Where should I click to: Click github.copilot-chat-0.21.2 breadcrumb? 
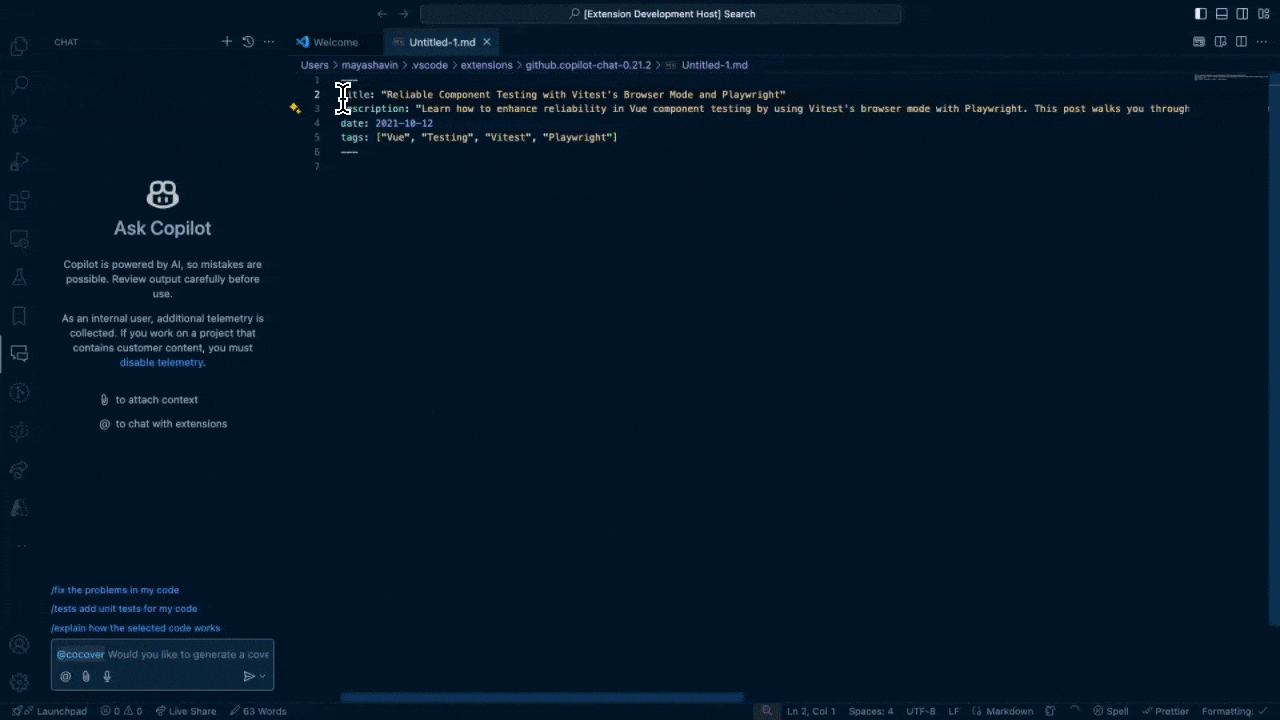pyautogui.click(x=588, y=65)
